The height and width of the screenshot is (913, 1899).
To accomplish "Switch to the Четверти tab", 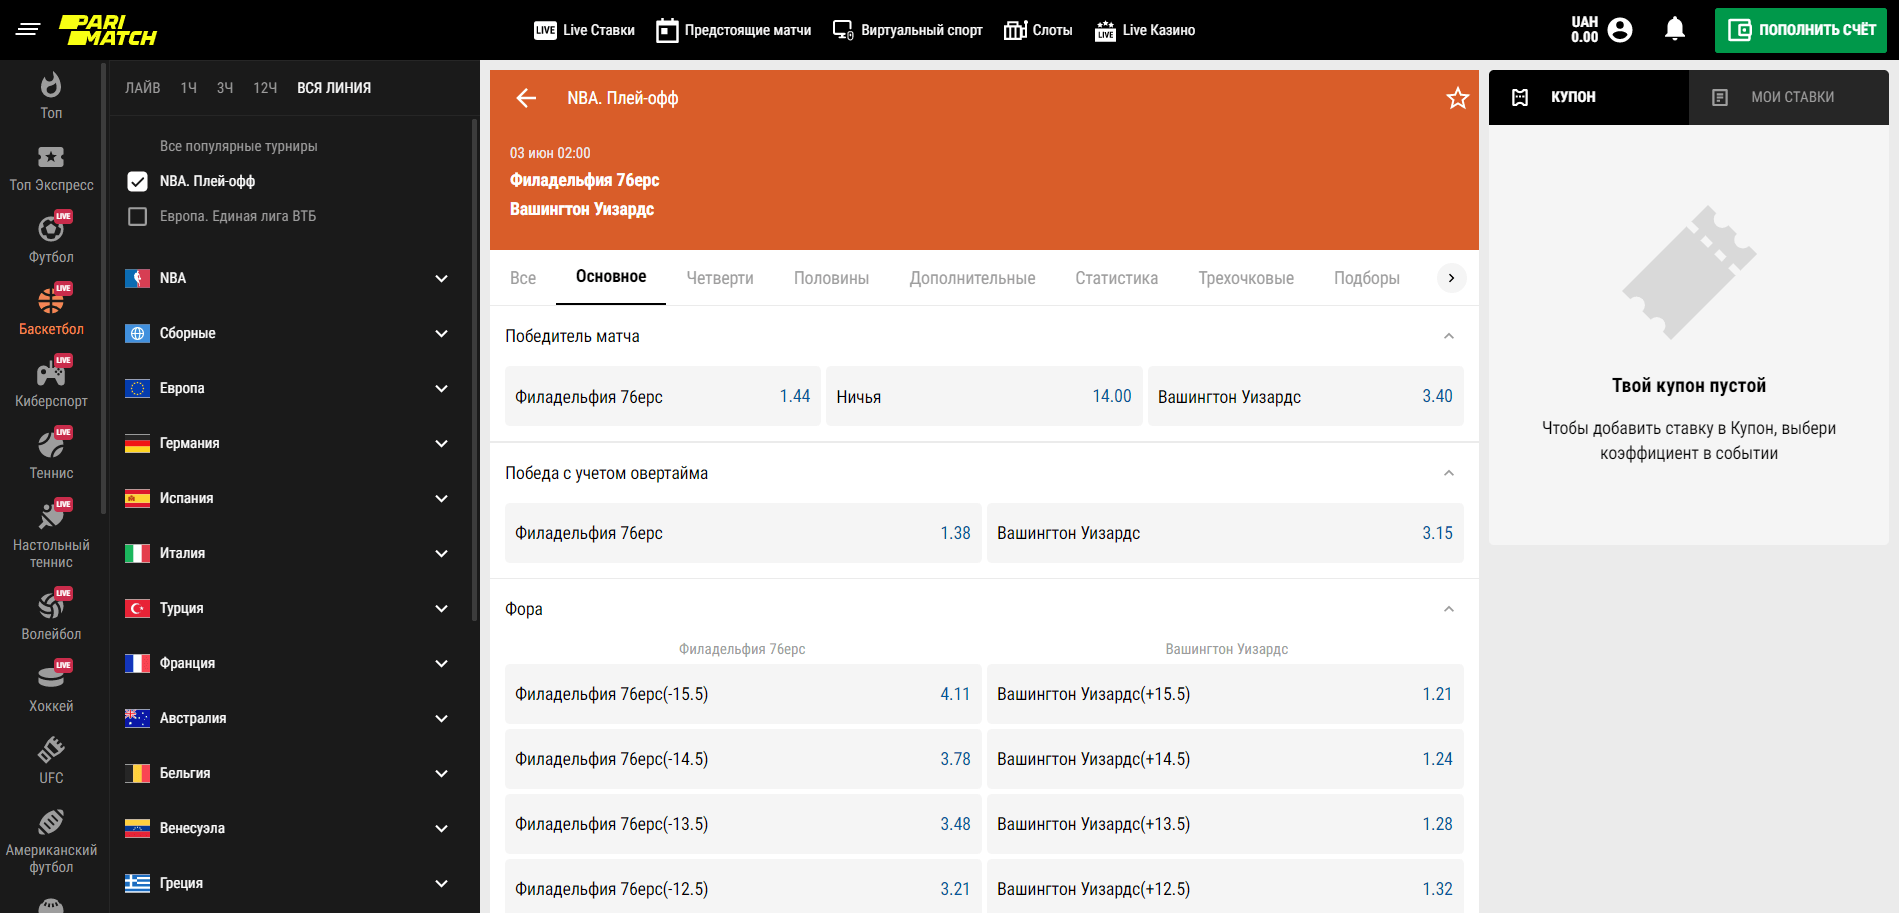I will click(x=719, y=278).
